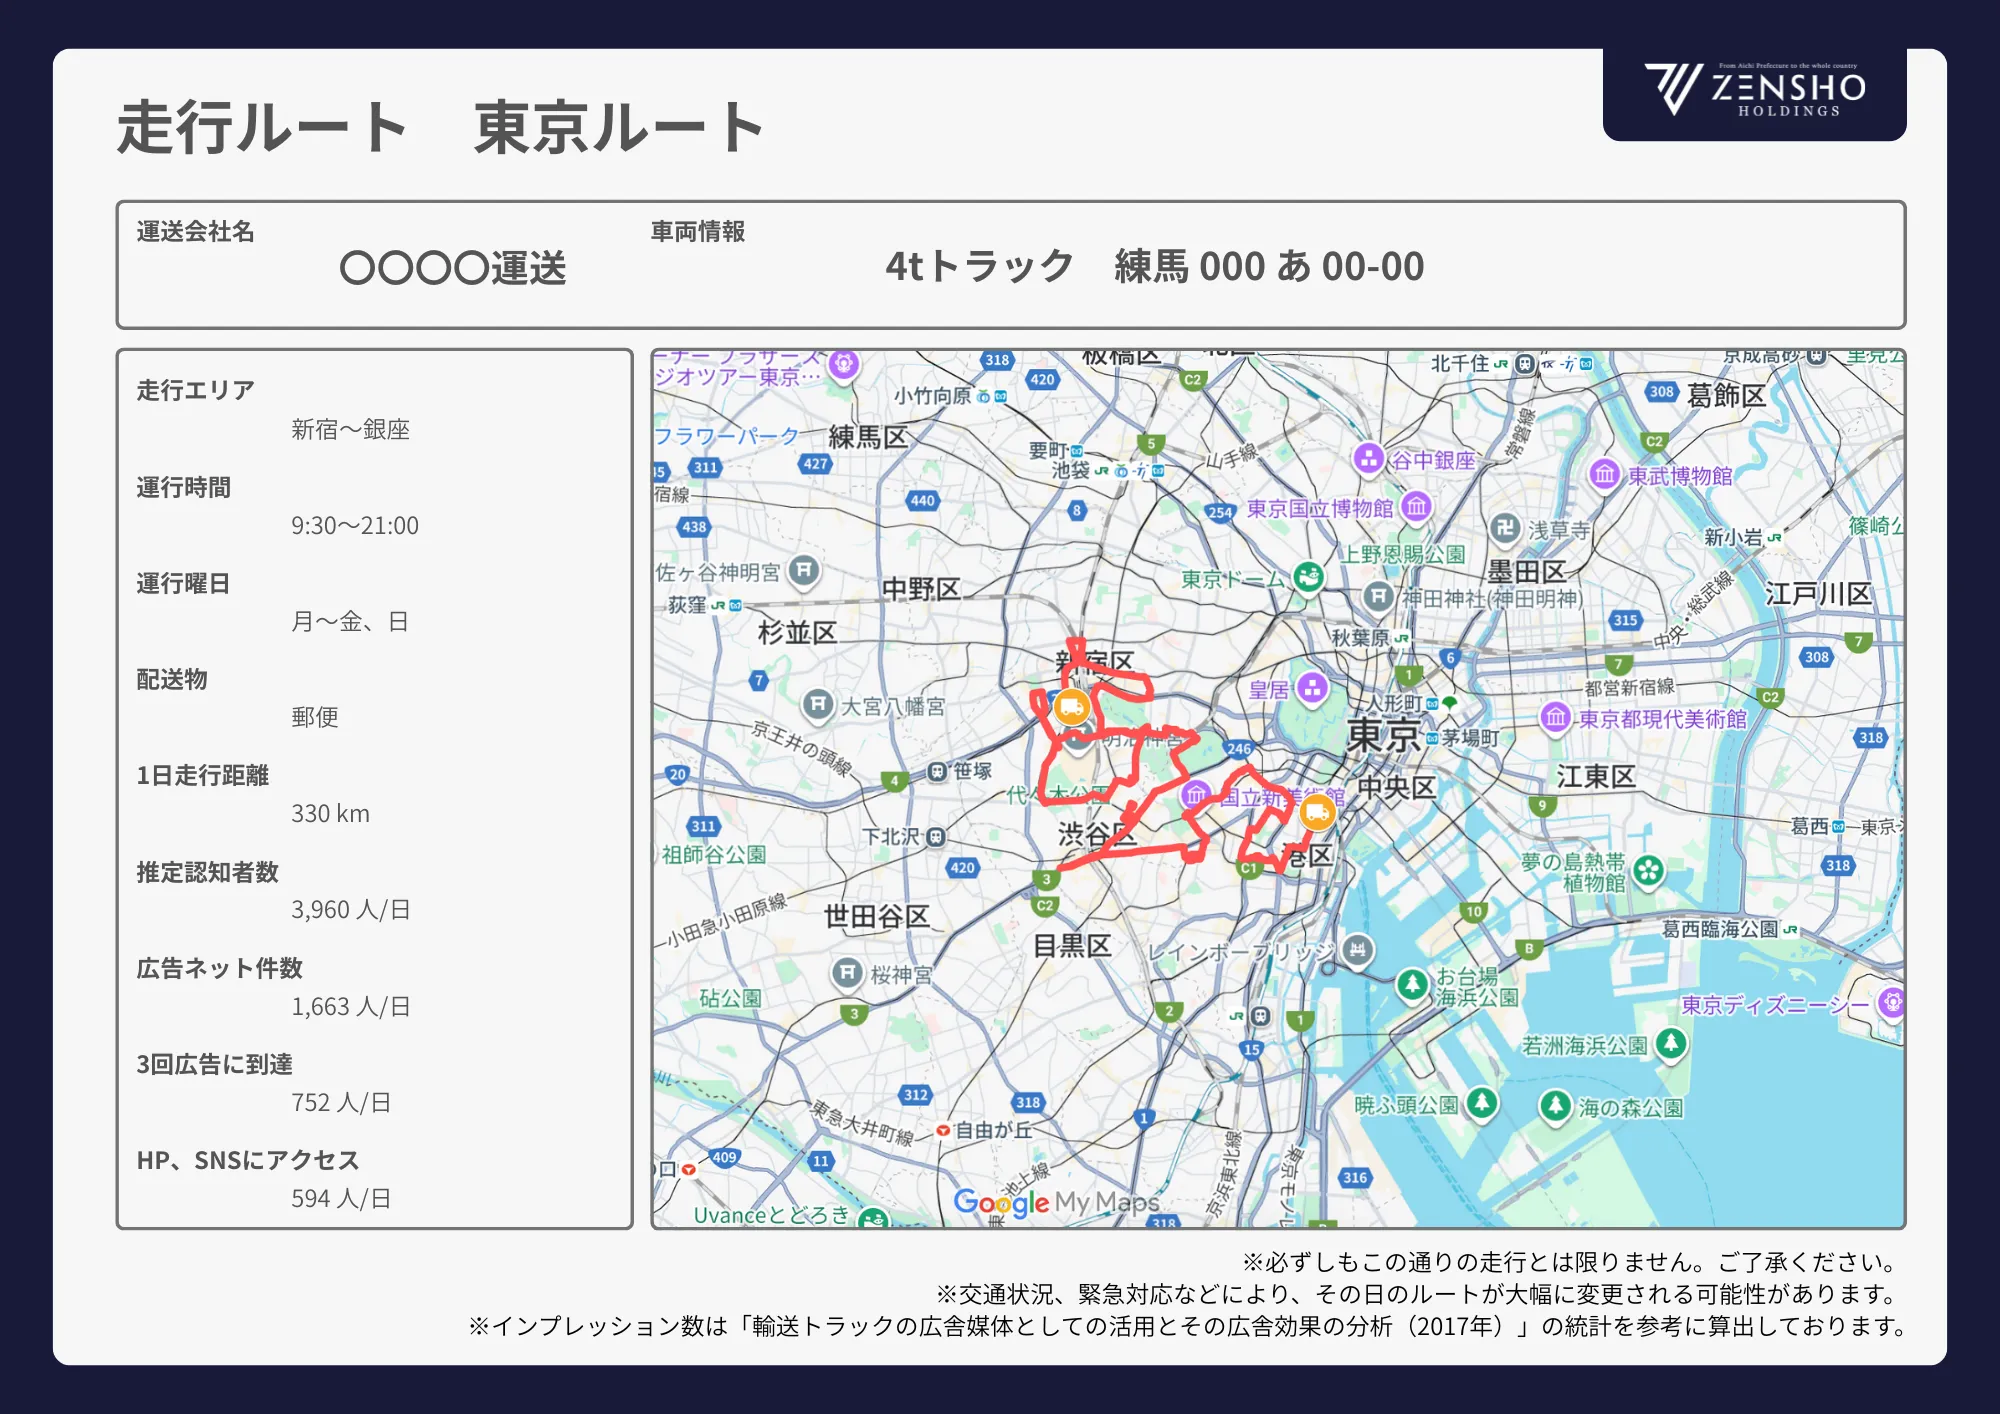Click the orange truck marker near Shinjuku
The image size is (2000, 1414).
[1071, 707]
